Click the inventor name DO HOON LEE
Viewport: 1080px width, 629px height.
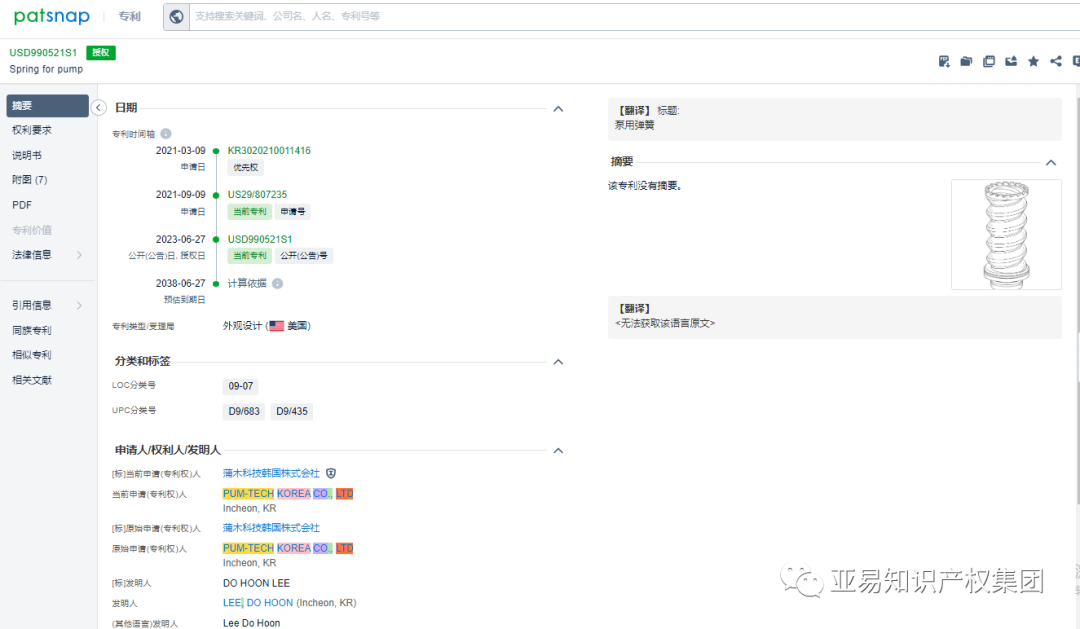coord(256,583)
